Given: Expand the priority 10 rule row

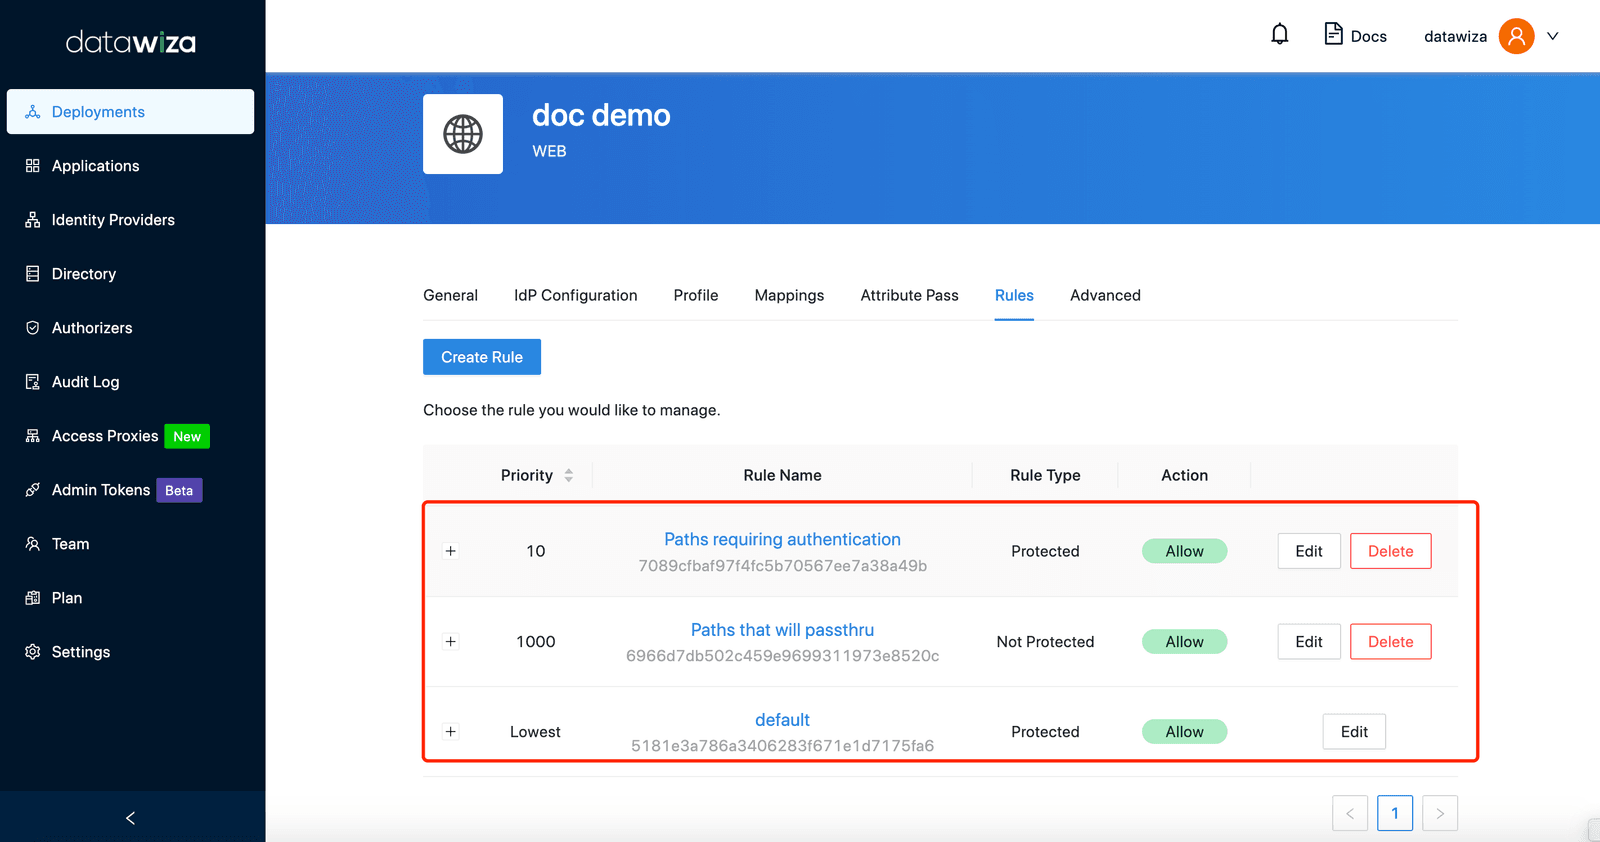Looking at the screenshot, I should tap(451, 551).
